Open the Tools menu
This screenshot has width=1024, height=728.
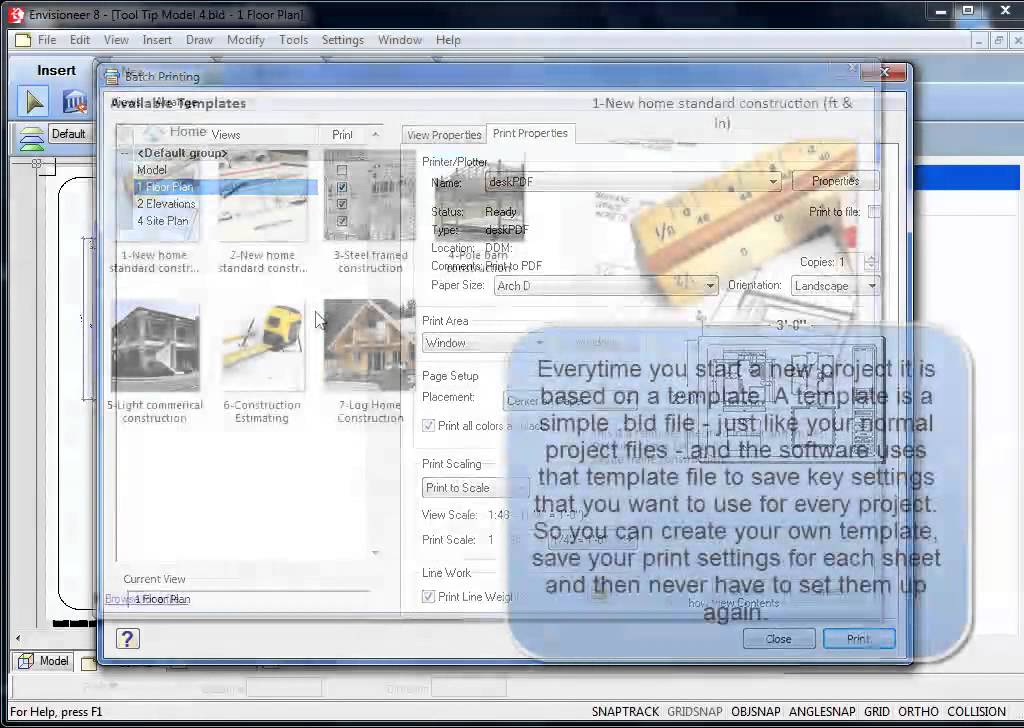click(x=294, y=40)
